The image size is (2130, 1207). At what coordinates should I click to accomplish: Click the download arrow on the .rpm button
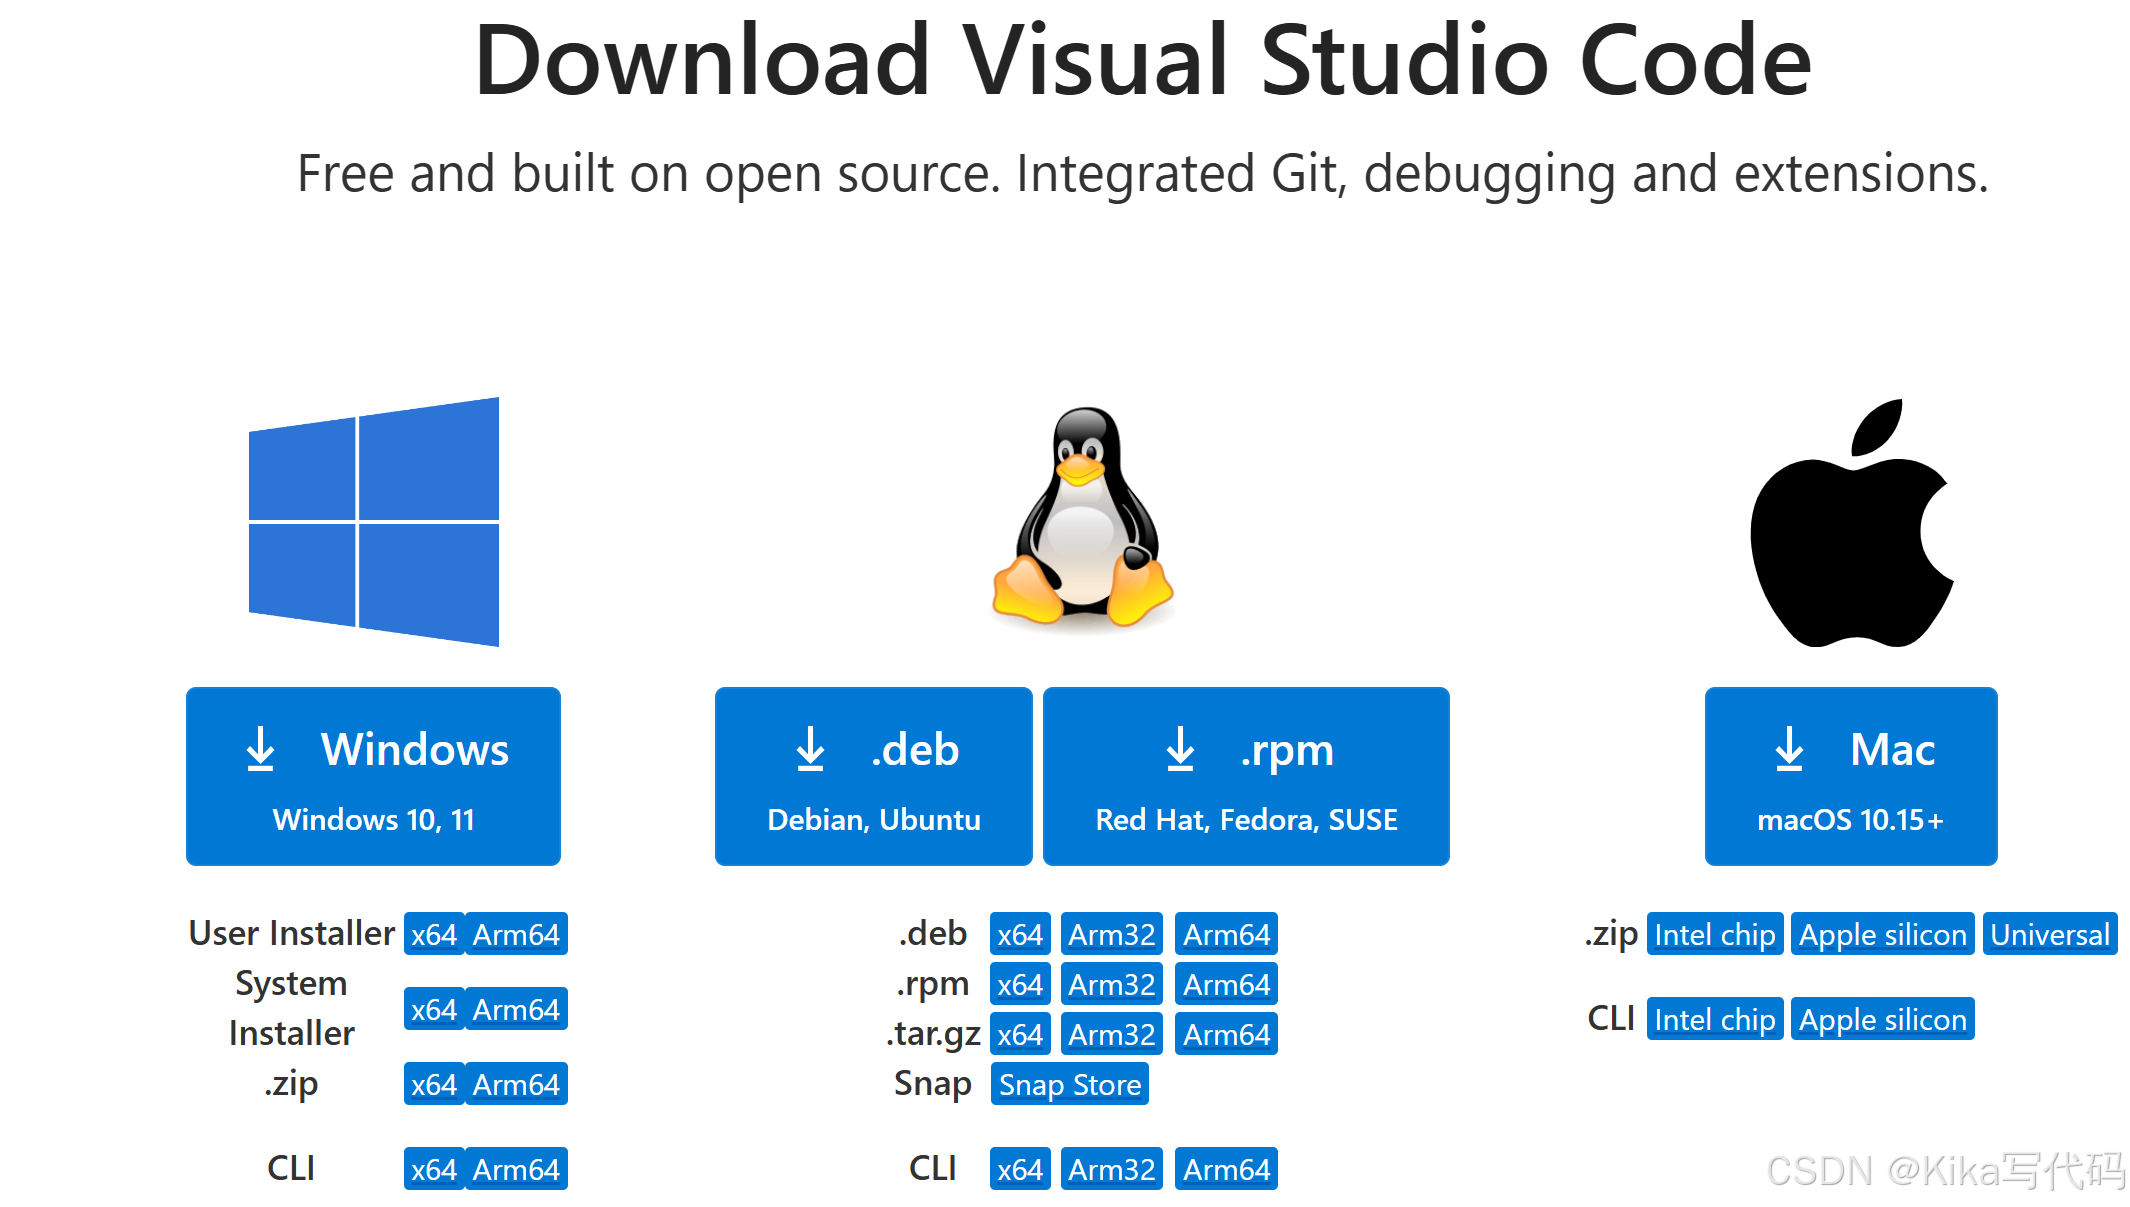click(1181, 750)
